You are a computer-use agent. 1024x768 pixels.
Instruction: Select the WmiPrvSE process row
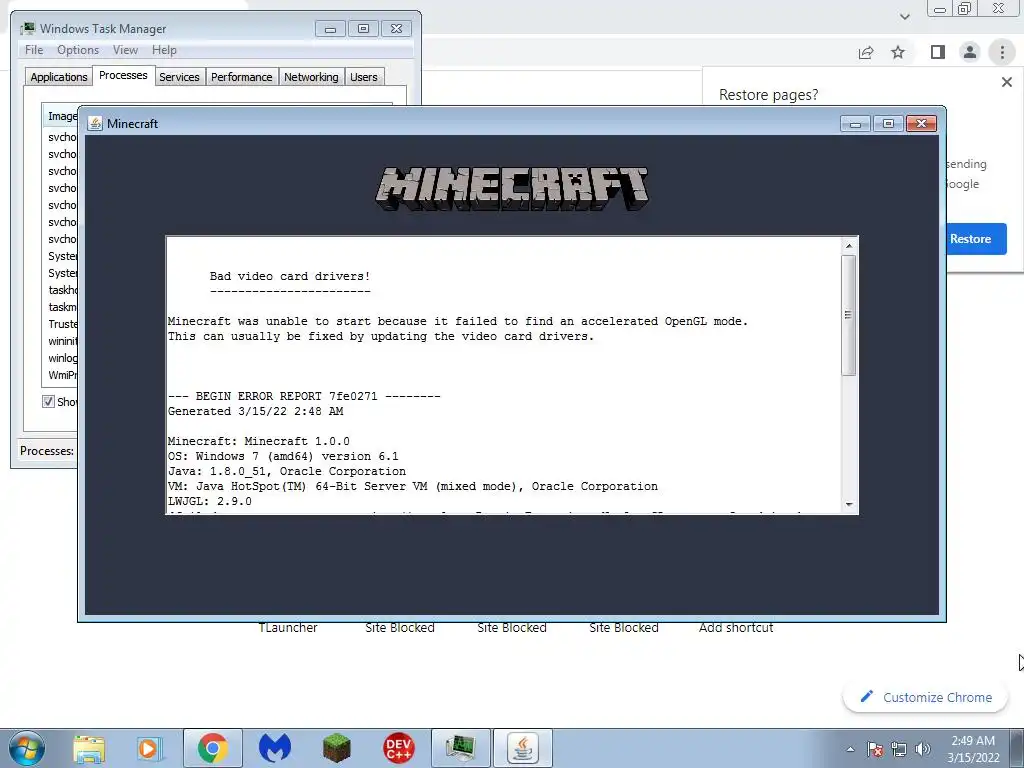(60, 375)
